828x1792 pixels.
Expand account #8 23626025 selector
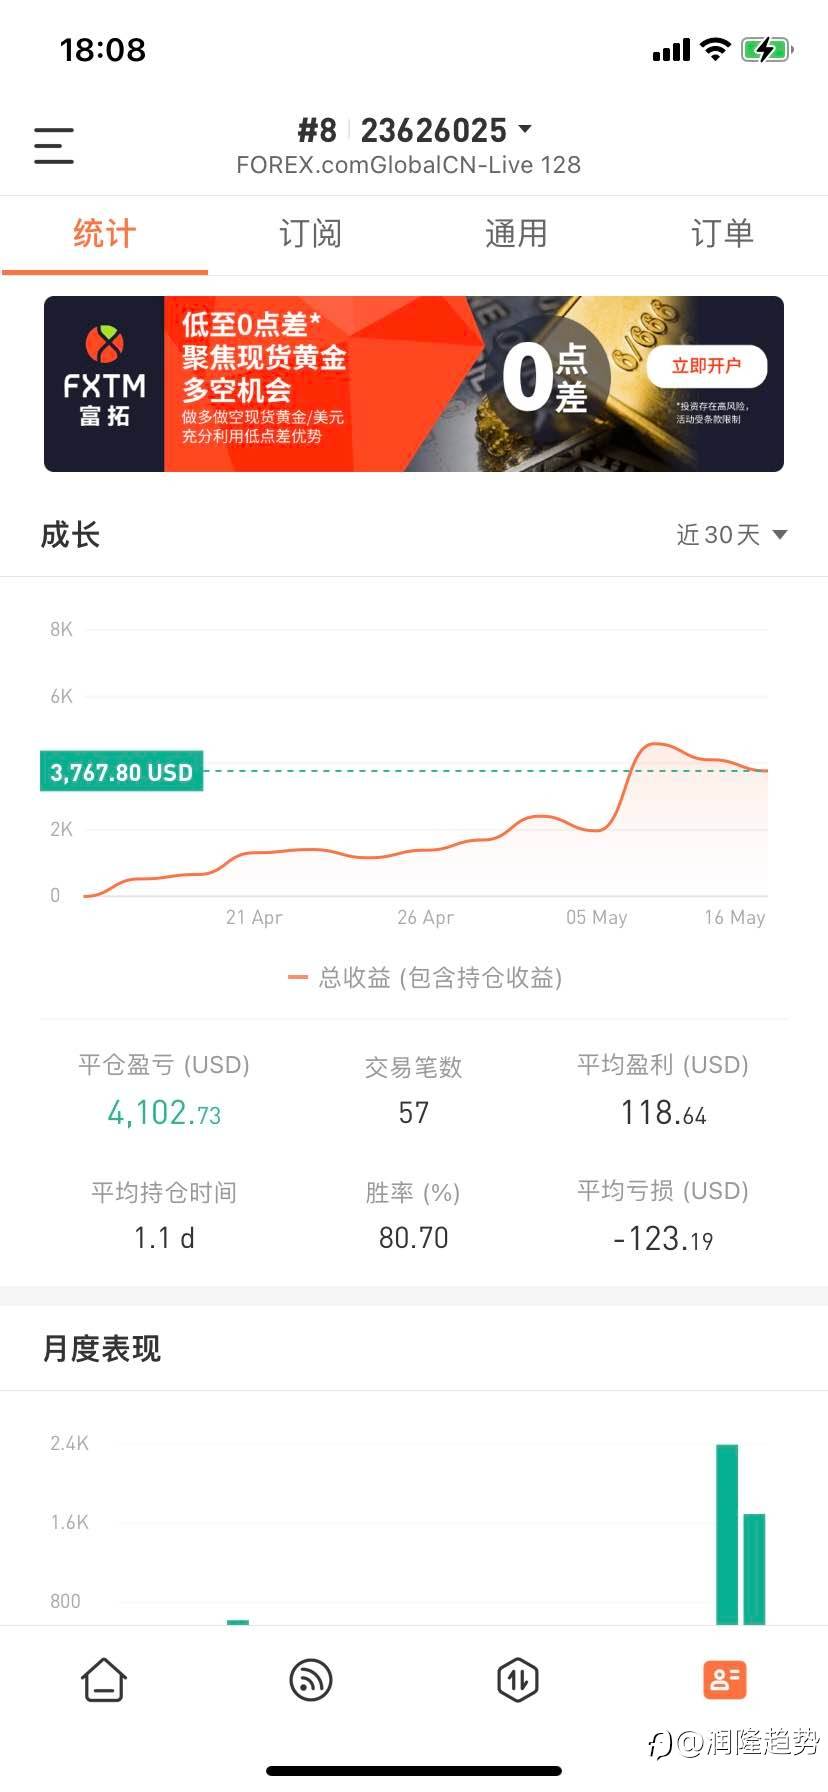coord(414,130)
